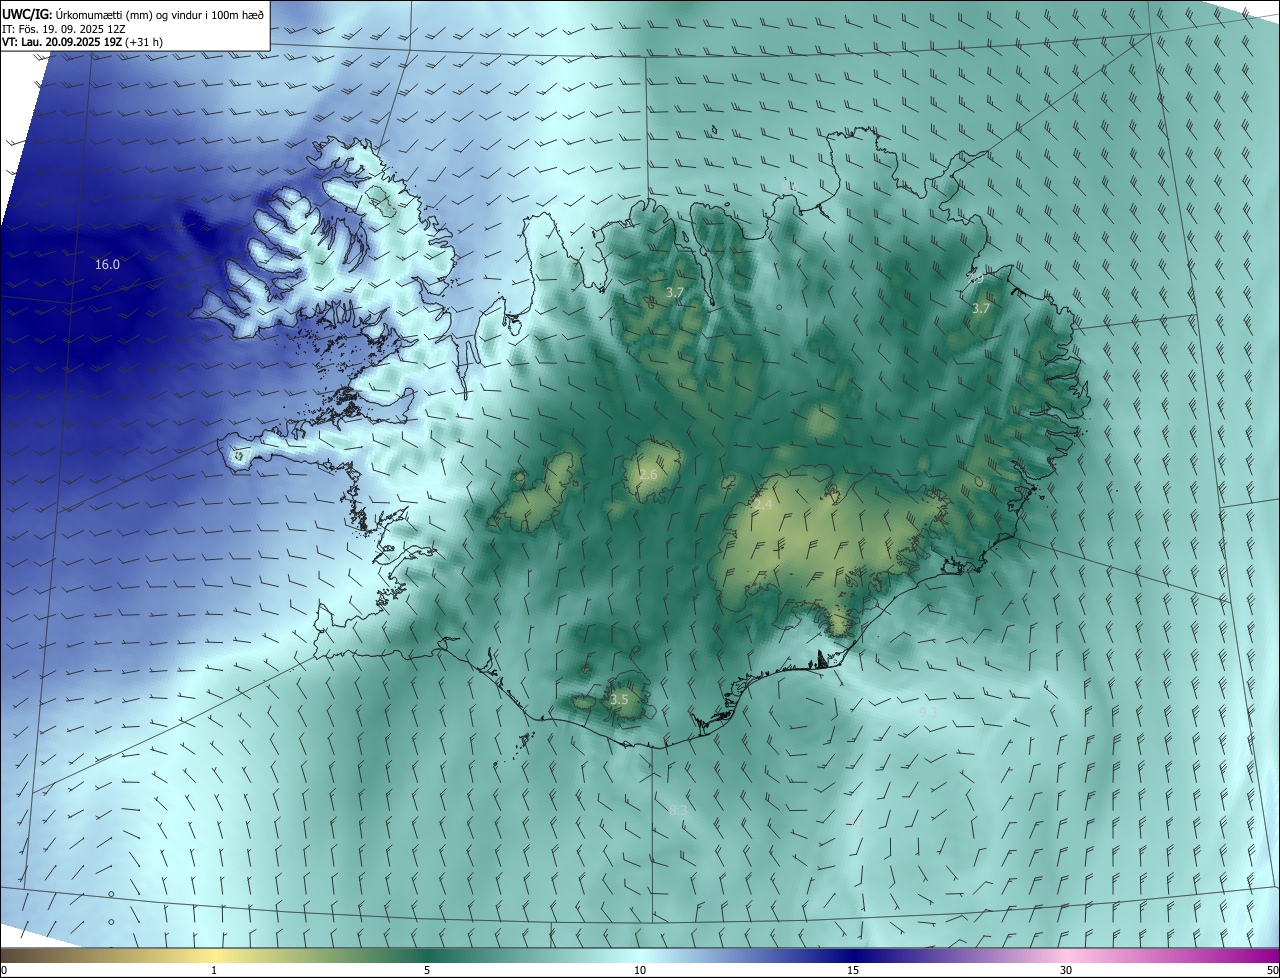Click the Snæfellsnes peninsula tip glacier outline
The image size is (1280, 978).
click(238, 455)
